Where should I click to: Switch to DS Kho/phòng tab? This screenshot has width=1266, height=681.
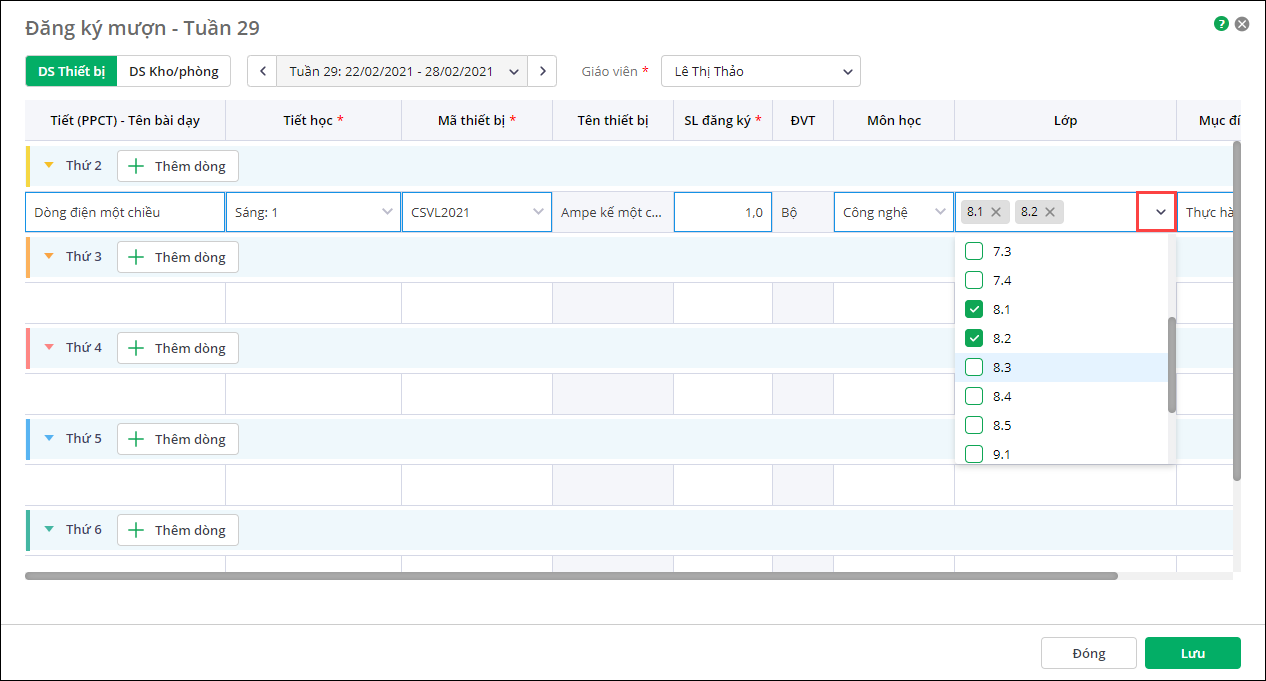(x=174, y=71)
